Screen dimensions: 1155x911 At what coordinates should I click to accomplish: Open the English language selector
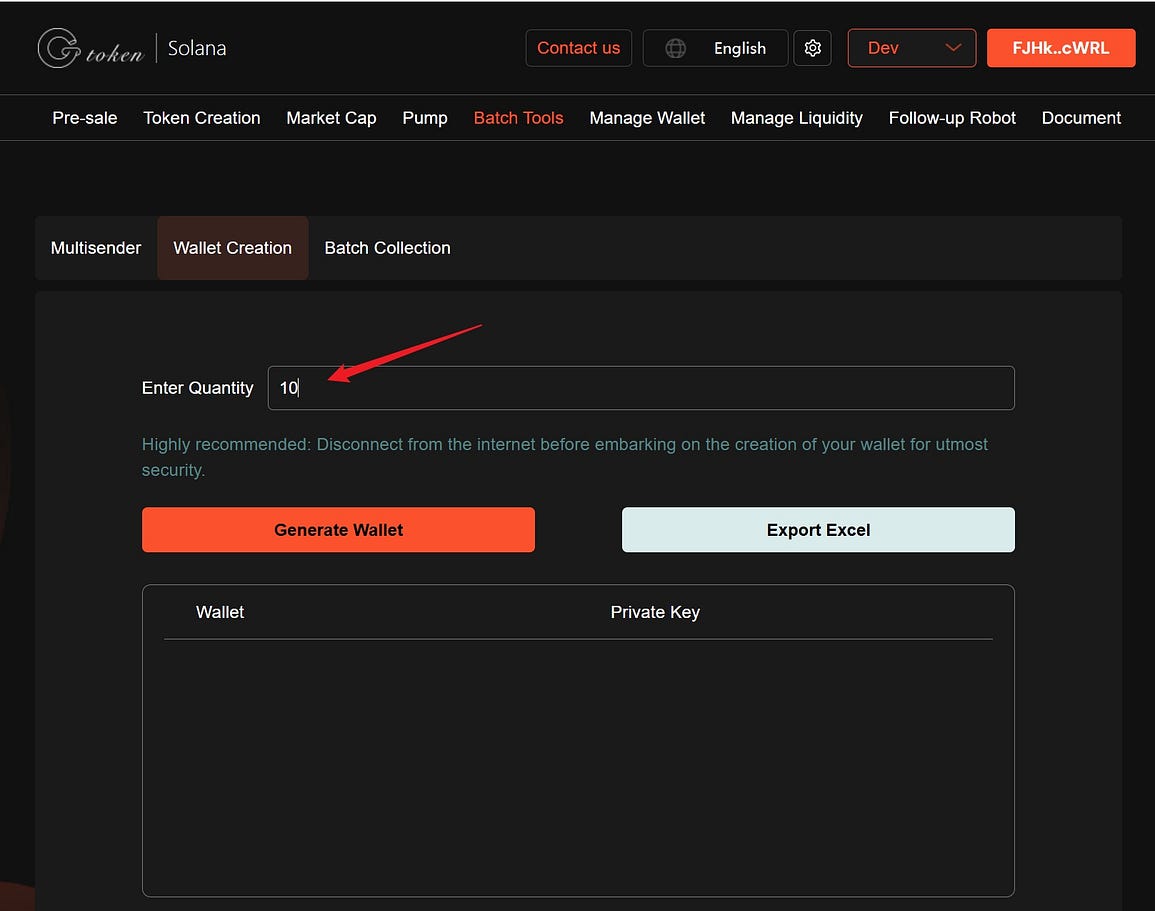[739, 48]
